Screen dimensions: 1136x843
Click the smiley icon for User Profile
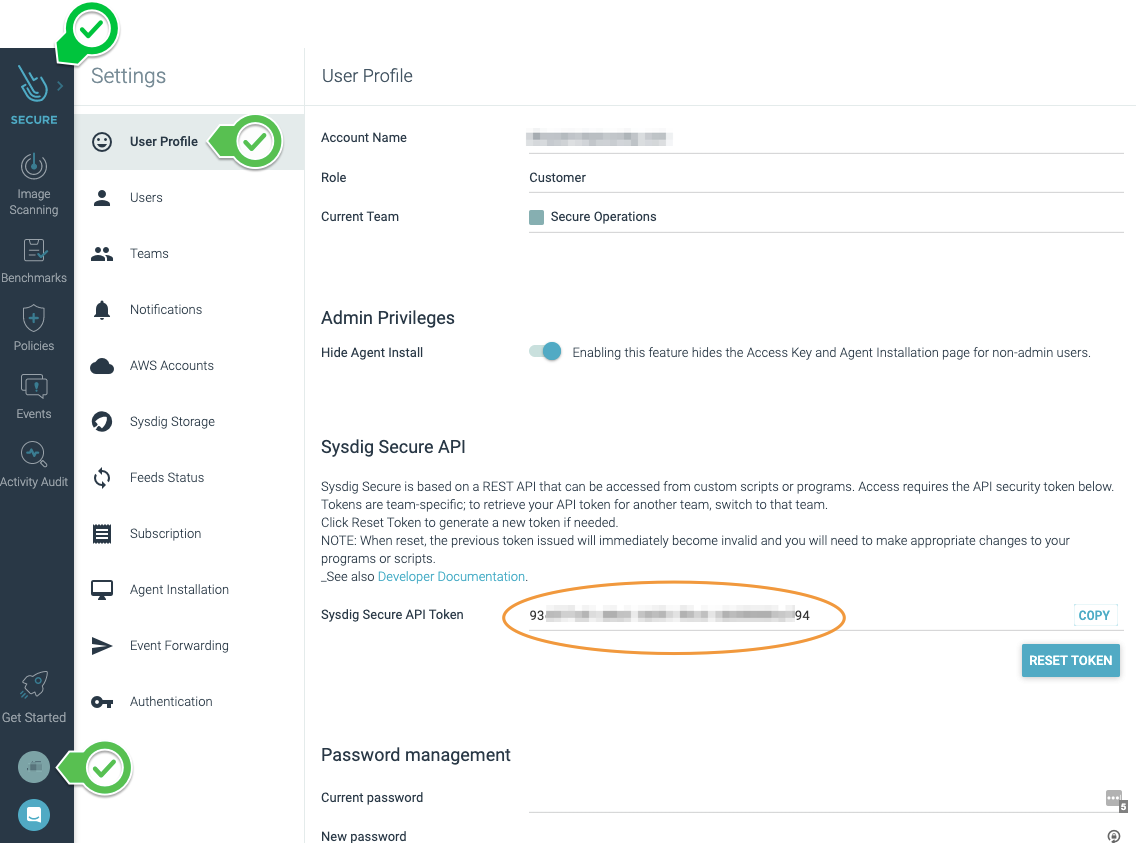102,141
